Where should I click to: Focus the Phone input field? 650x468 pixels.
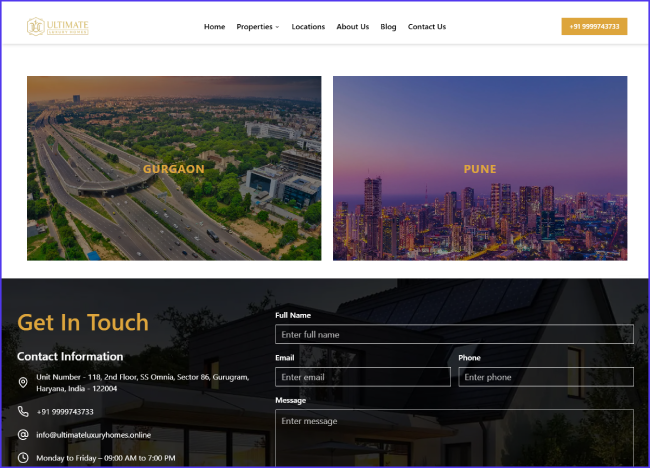(546, 377)
